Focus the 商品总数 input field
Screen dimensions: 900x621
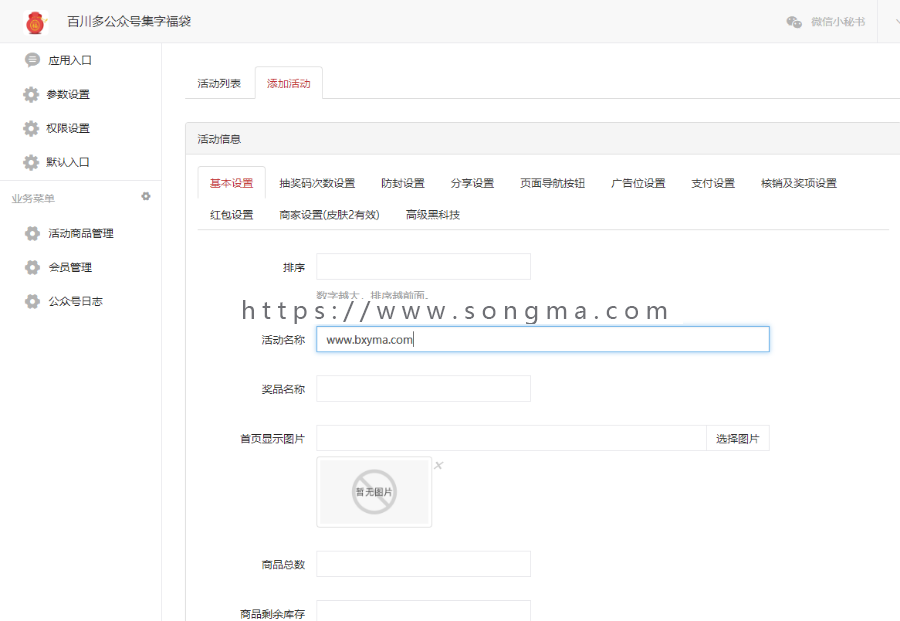click(424, 564)
